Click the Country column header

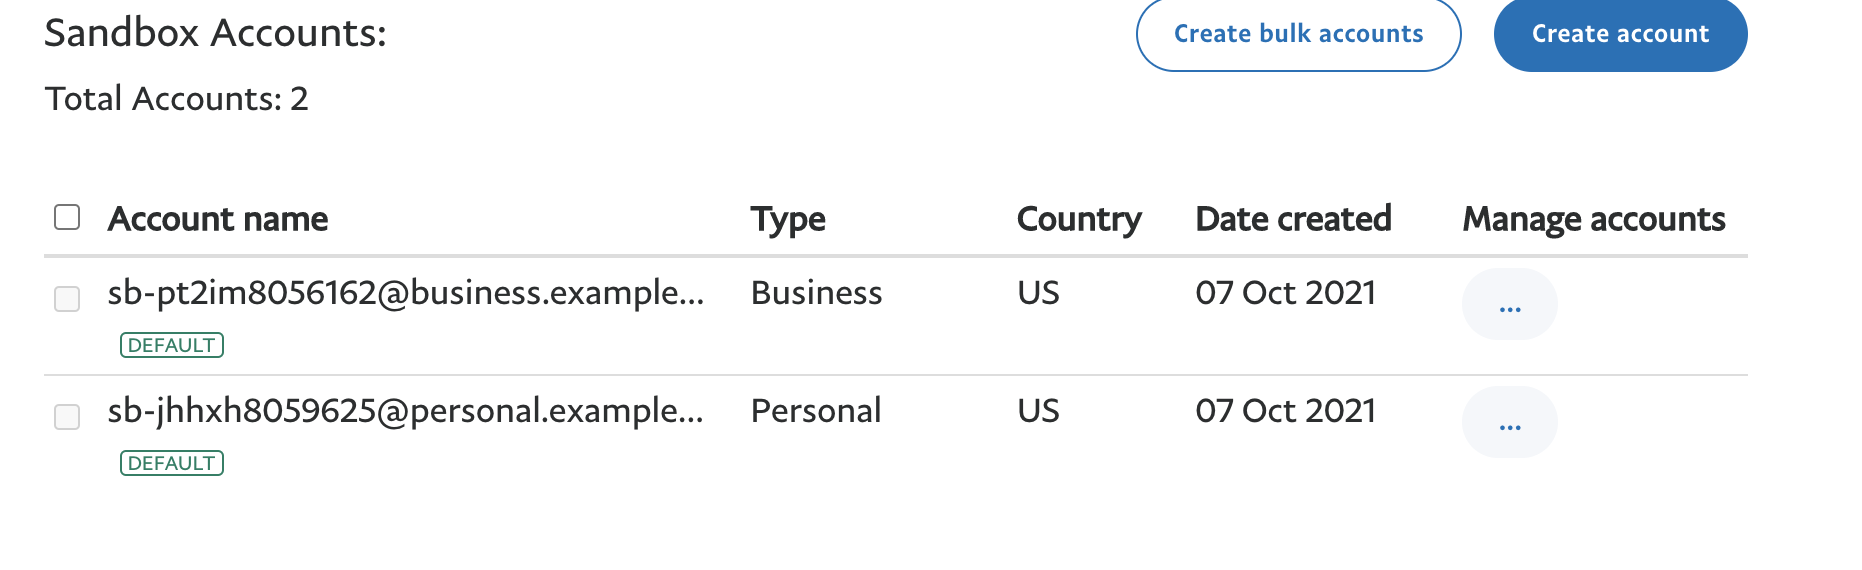pyautogui.click(x=1079, y=219)
